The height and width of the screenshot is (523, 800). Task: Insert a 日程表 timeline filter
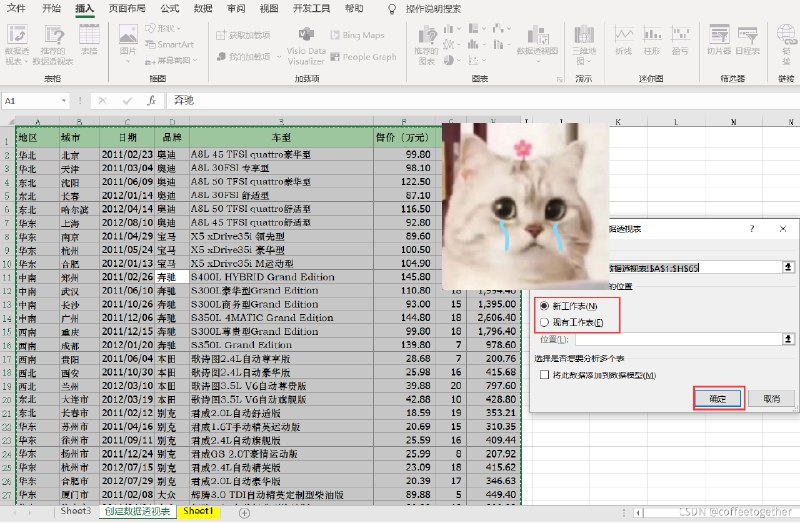pos(747,40)
